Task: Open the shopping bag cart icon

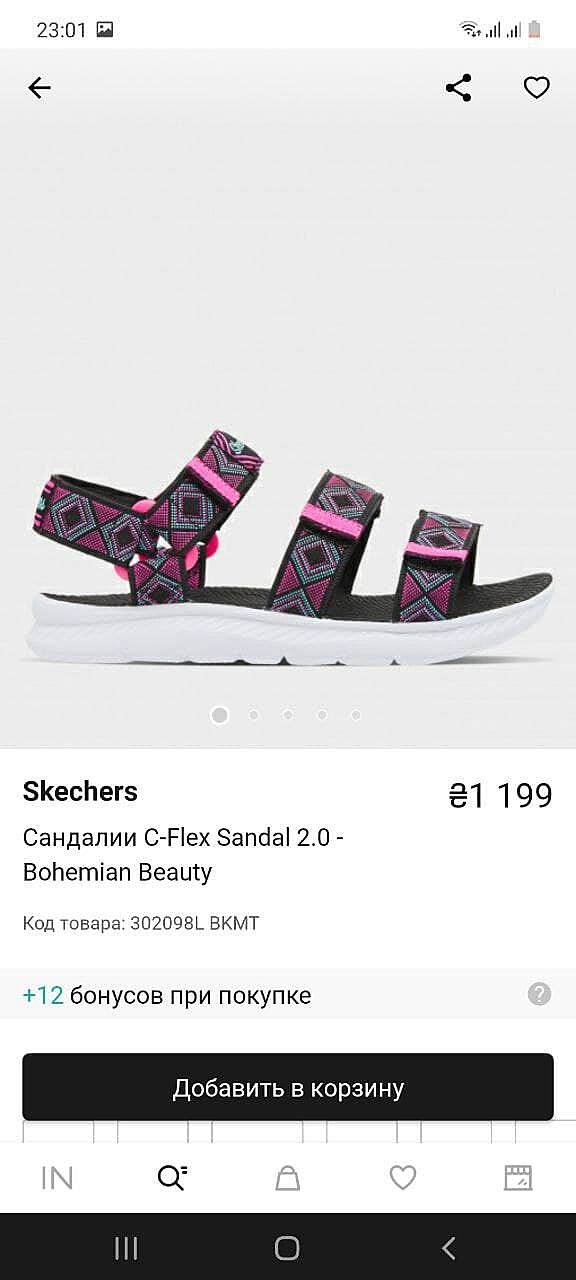Action: [x=288, y=1178]
